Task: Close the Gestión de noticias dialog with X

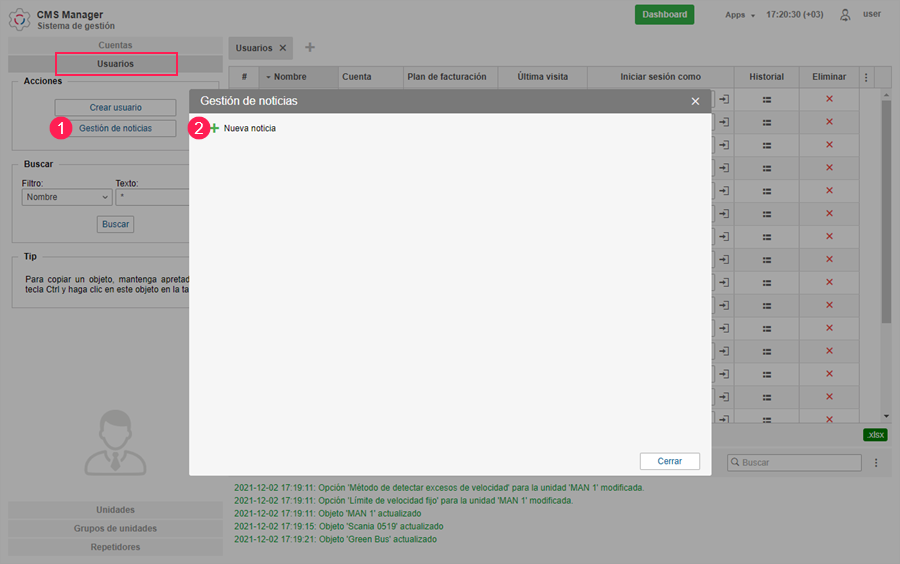Action: point(695,101)
